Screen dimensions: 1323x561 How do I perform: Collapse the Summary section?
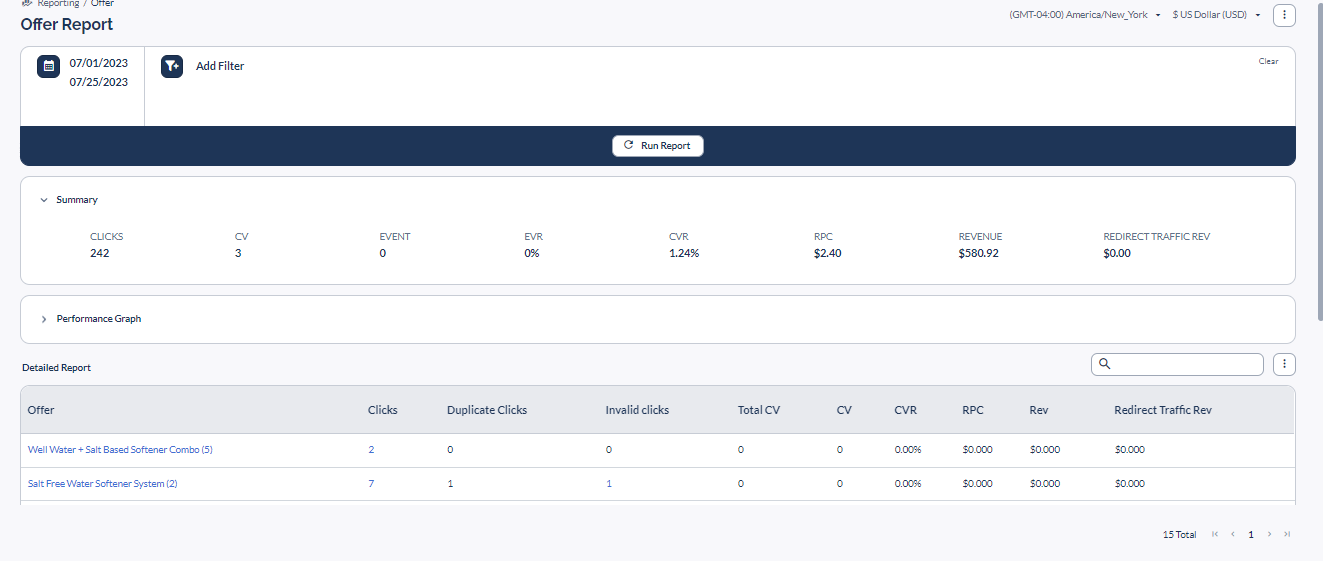pyautogui.click(x=44, y=200)
